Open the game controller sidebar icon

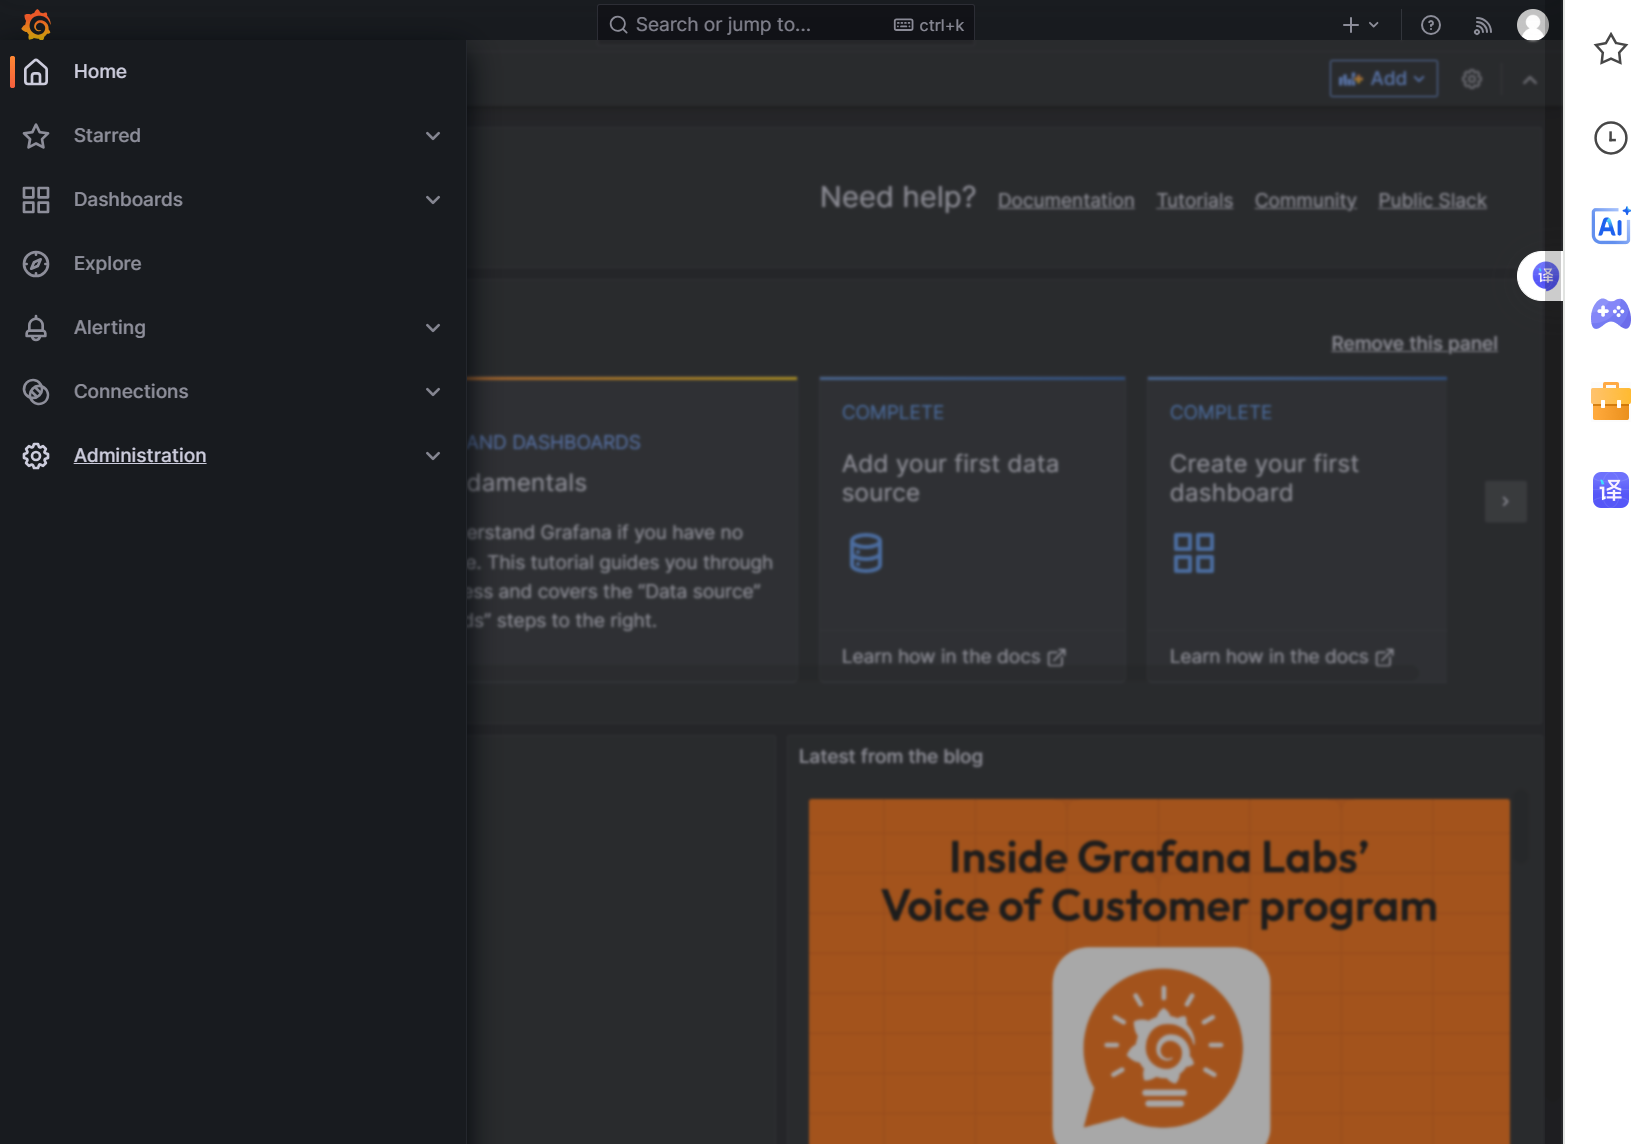1610,314
